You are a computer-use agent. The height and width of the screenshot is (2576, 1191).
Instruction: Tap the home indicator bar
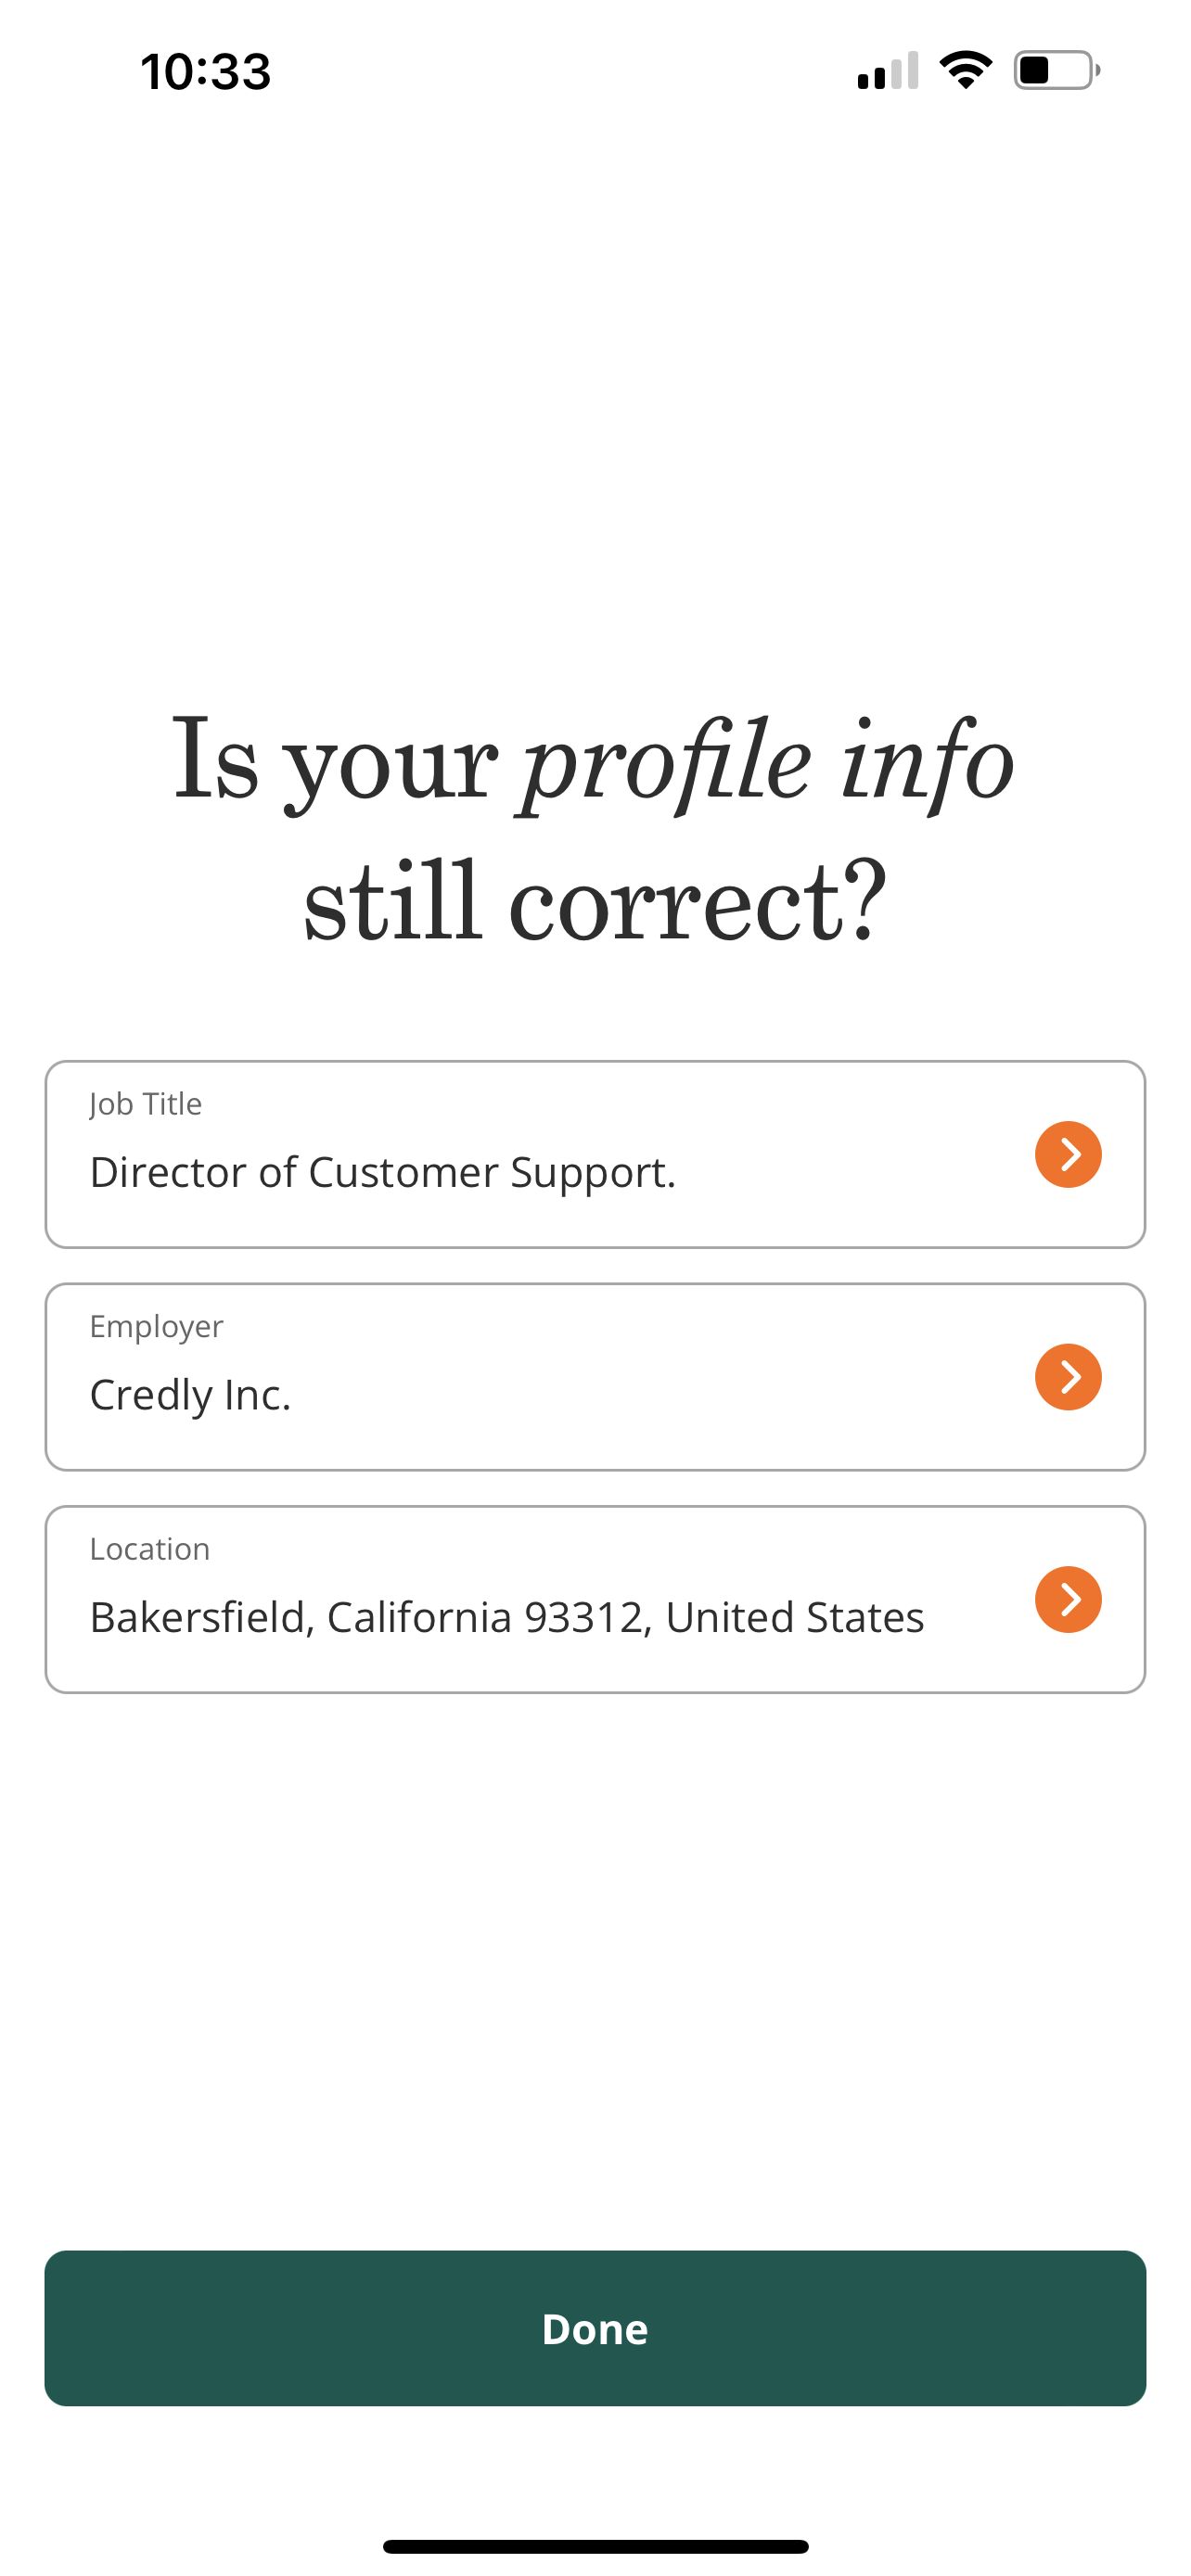pos(595,2546)
